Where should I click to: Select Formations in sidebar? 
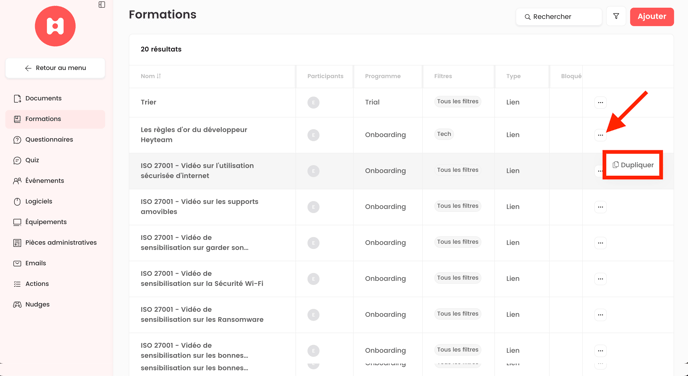coord(55,119)
